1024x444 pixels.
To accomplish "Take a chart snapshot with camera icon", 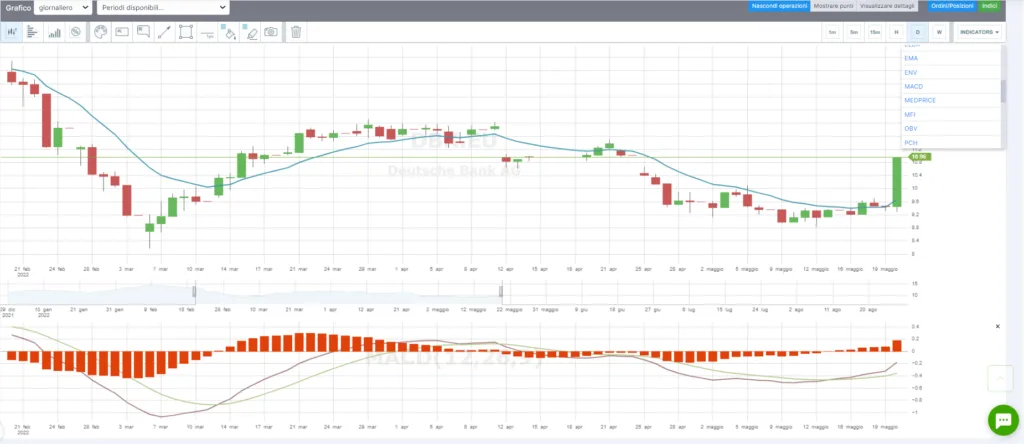I will click(x=271, y=32).
